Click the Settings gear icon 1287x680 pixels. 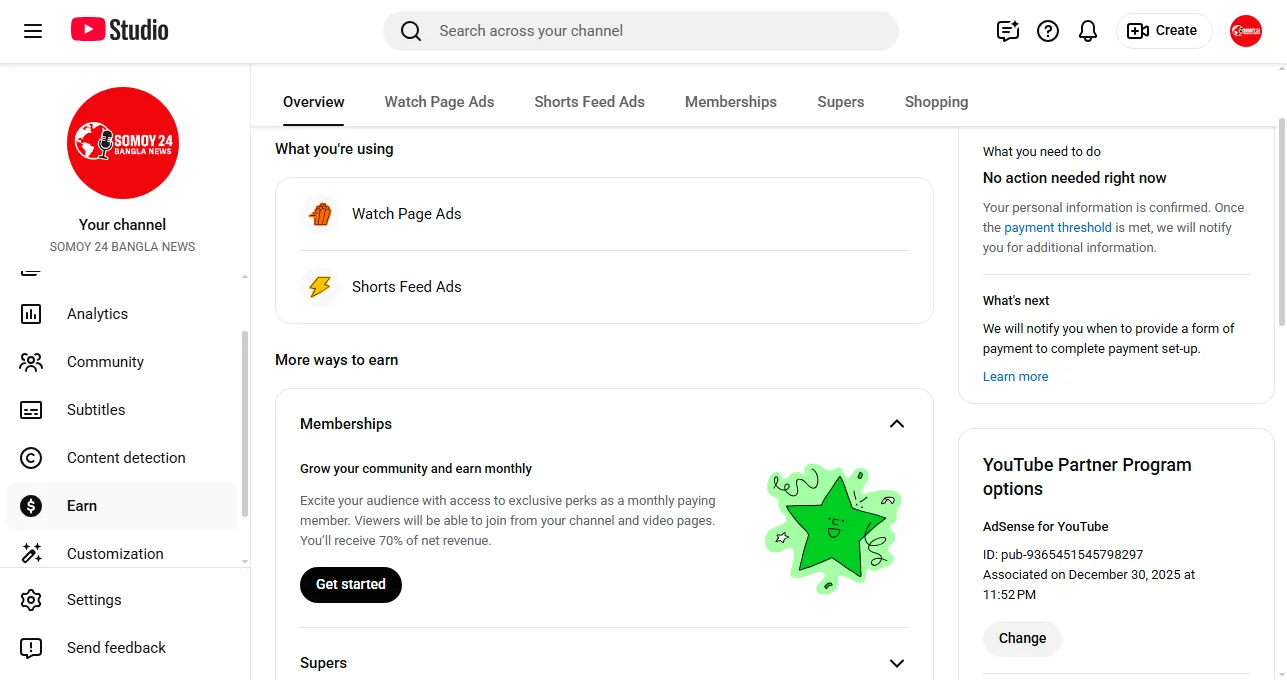31,600
